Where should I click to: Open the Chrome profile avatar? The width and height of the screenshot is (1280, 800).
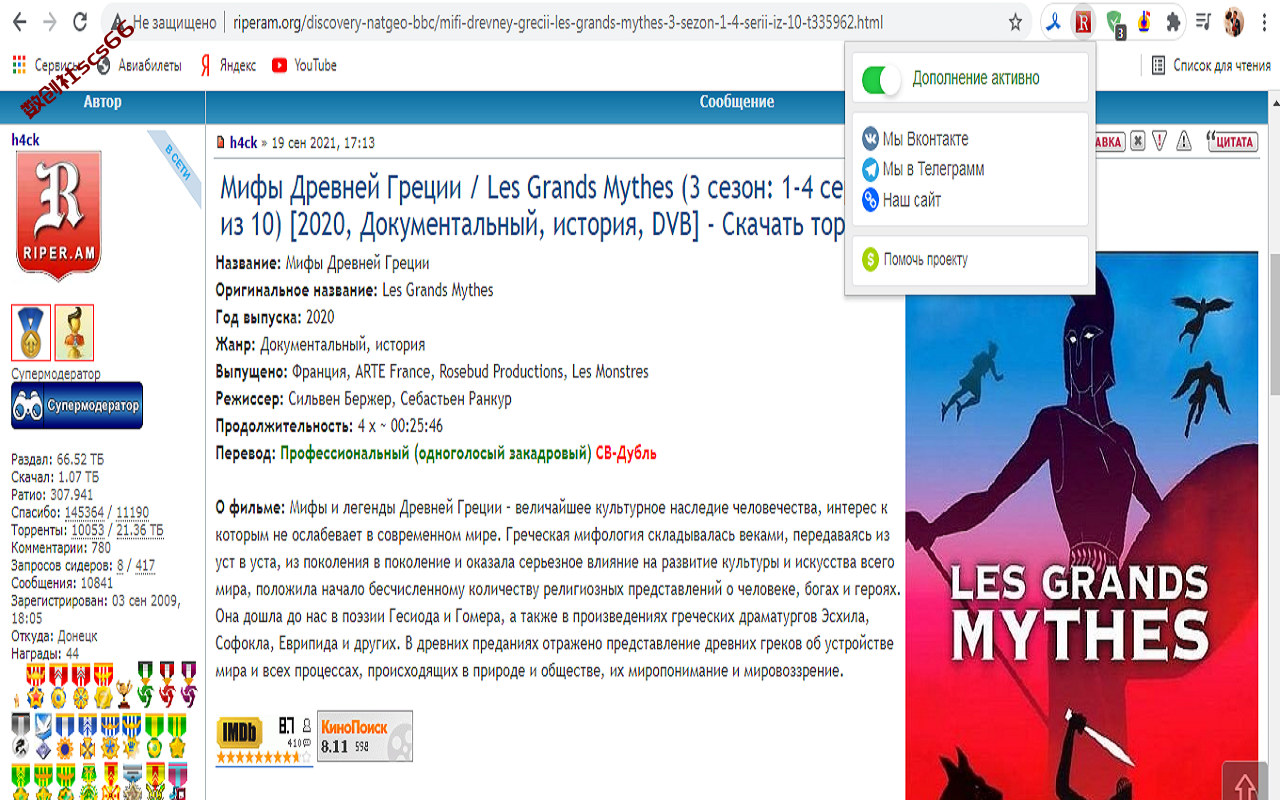pos(1234,22)
